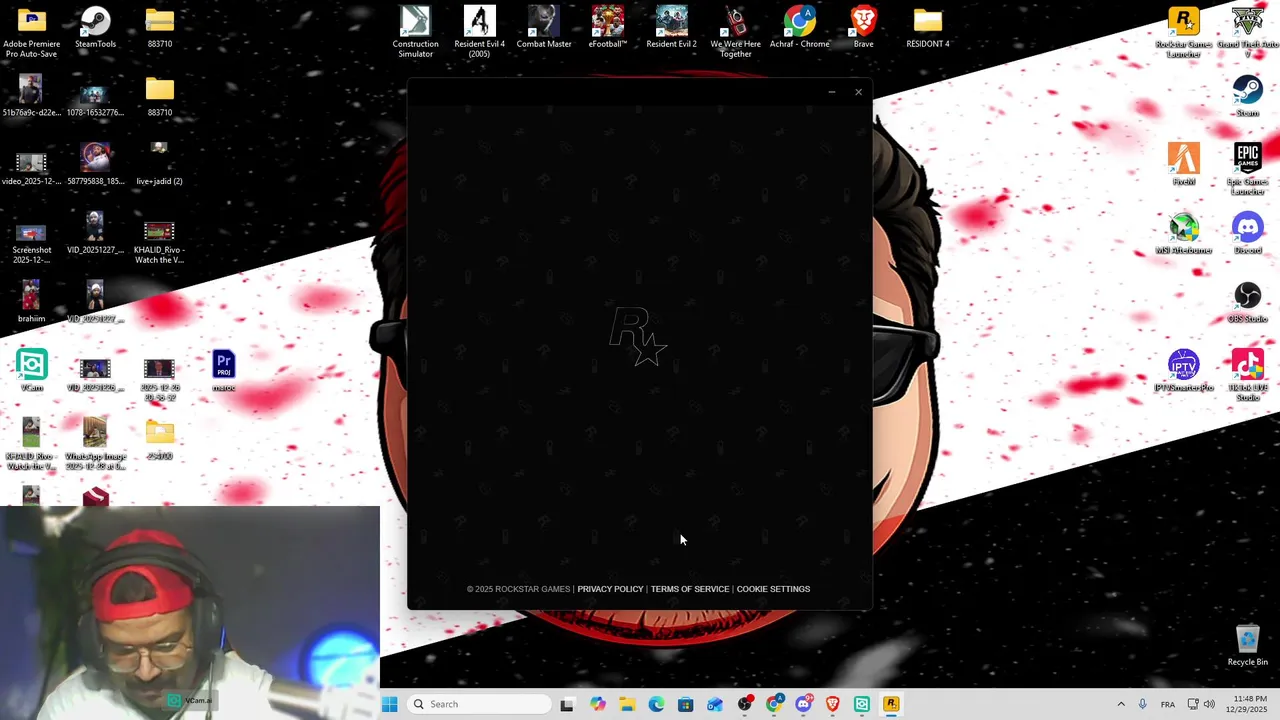Open FRA language input switcher
1280x720 pixels.
1167,704
